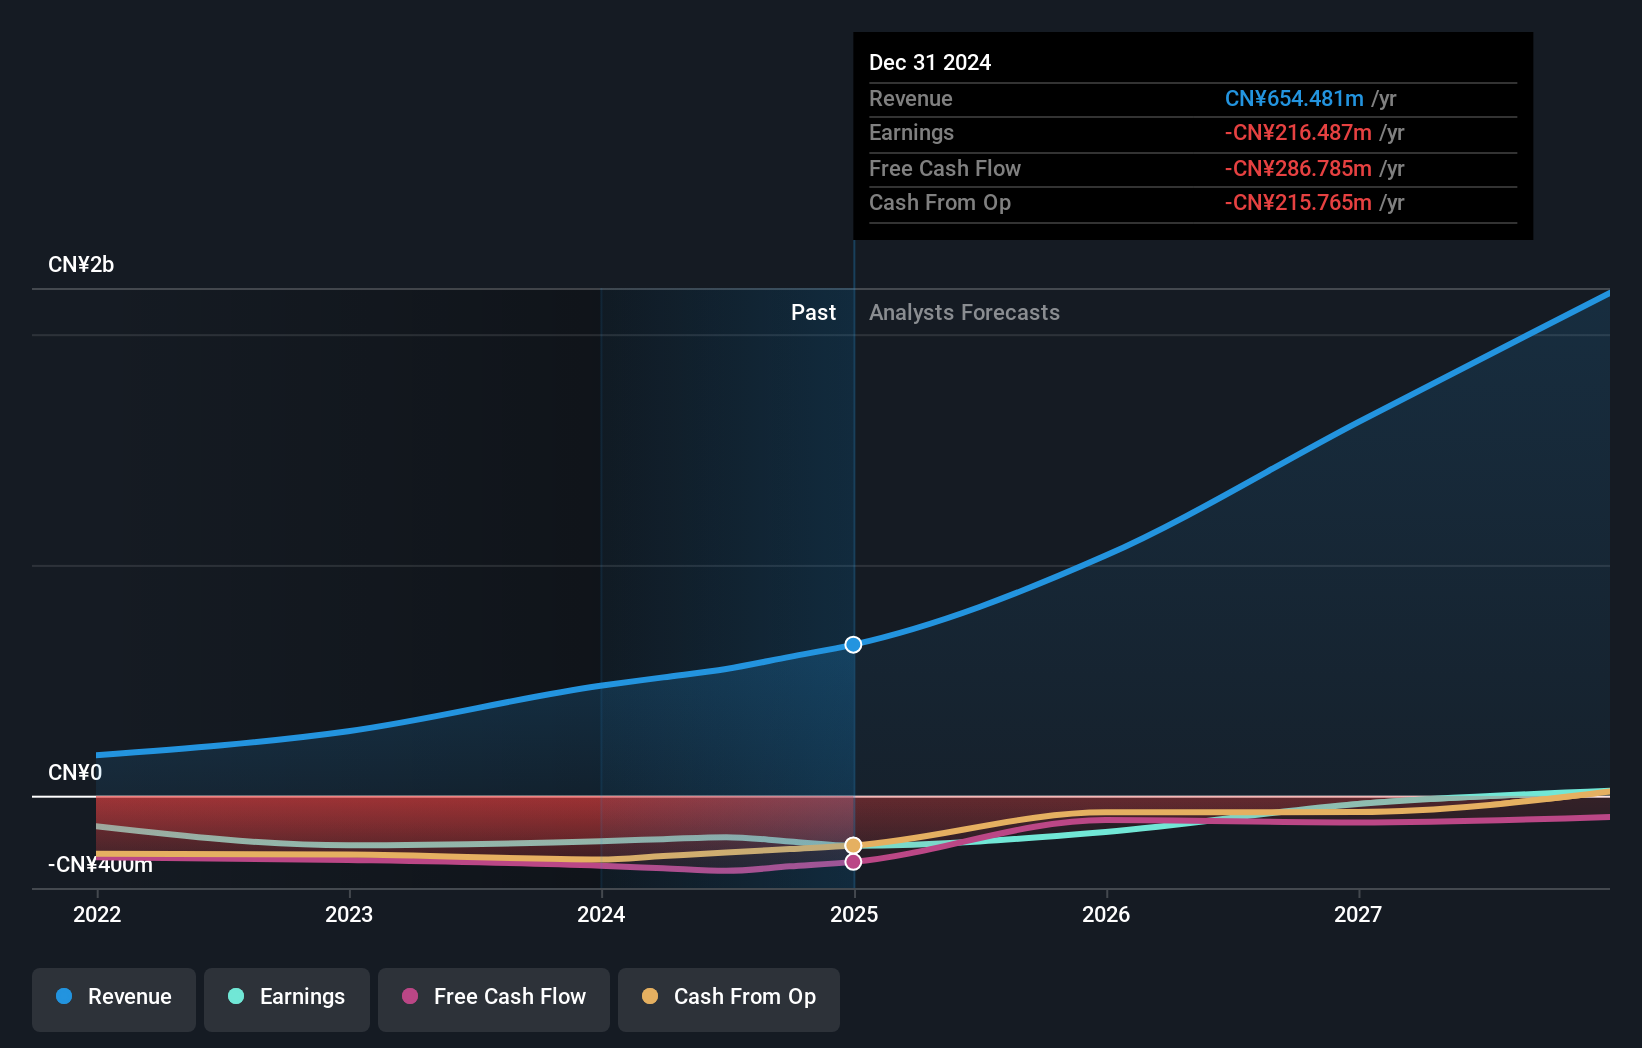This screenshot has width=1642, height=1048.
Task: Toggle the Revenue legend indicator dot
Action: coord(66,997)
